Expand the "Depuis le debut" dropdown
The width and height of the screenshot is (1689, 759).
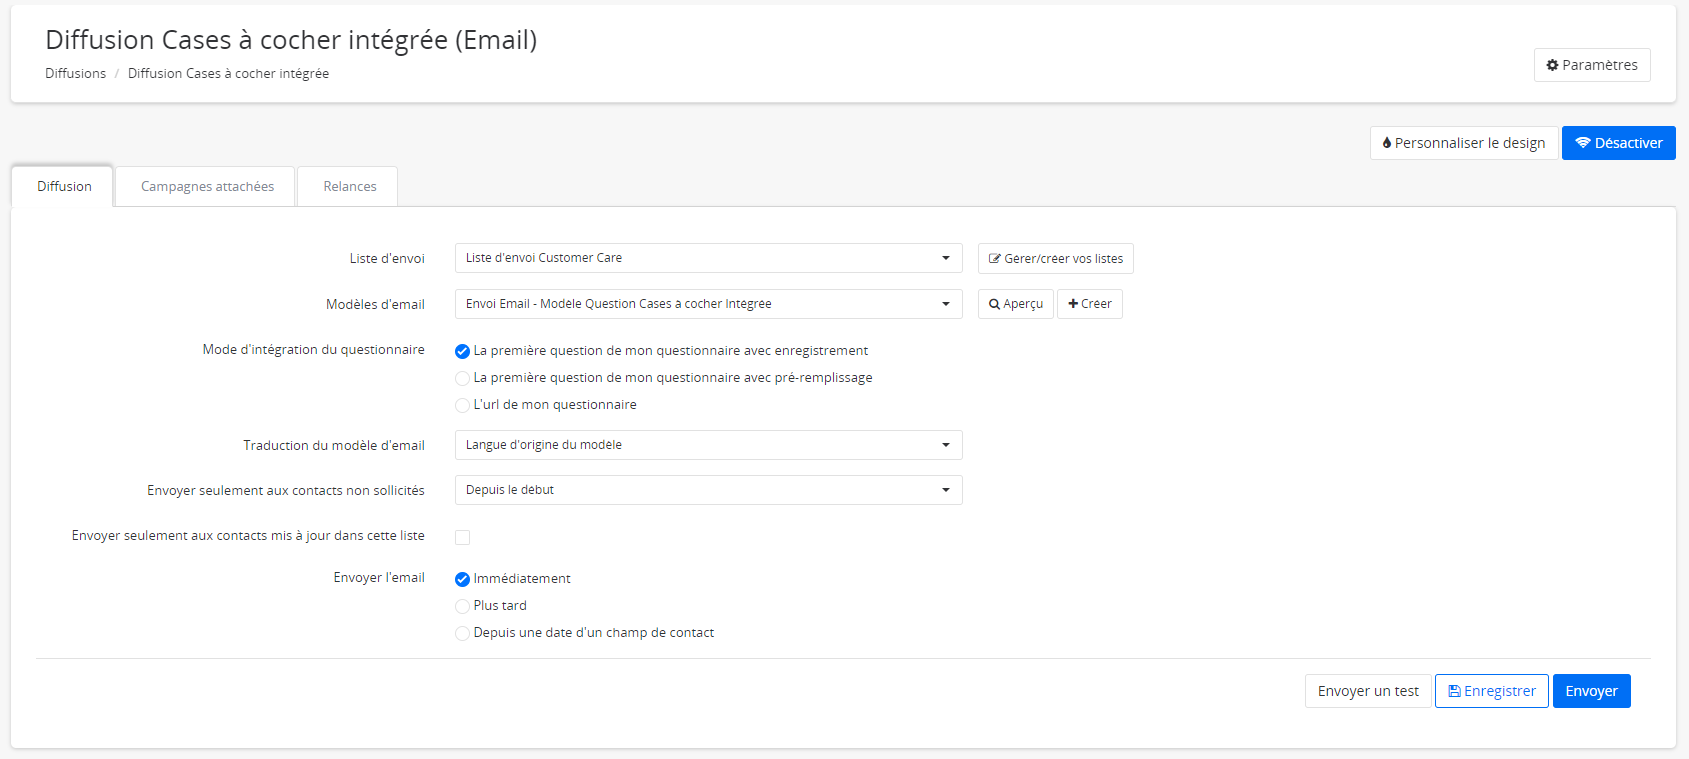[x=708, y=490]
